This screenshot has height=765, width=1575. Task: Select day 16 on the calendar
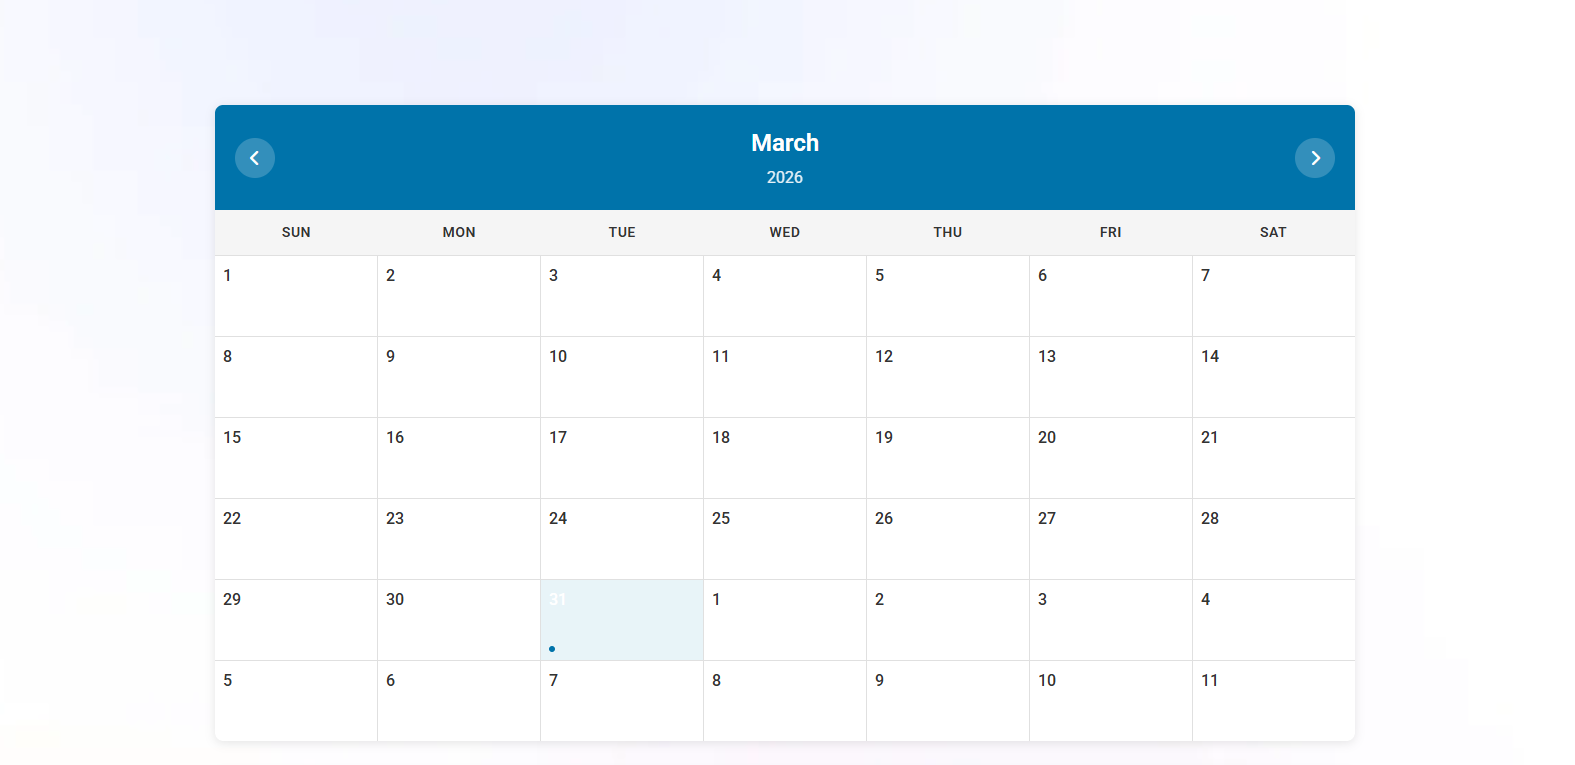click(459, 458)
